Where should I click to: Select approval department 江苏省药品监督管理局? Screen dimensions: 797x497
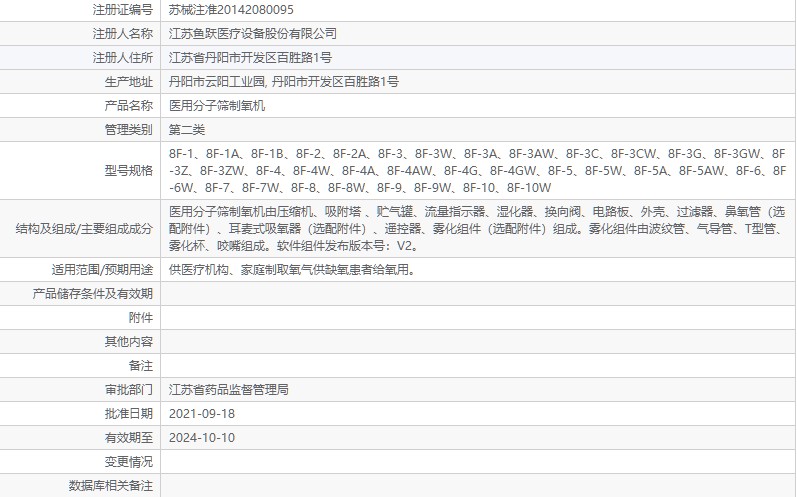coord(229,389)
